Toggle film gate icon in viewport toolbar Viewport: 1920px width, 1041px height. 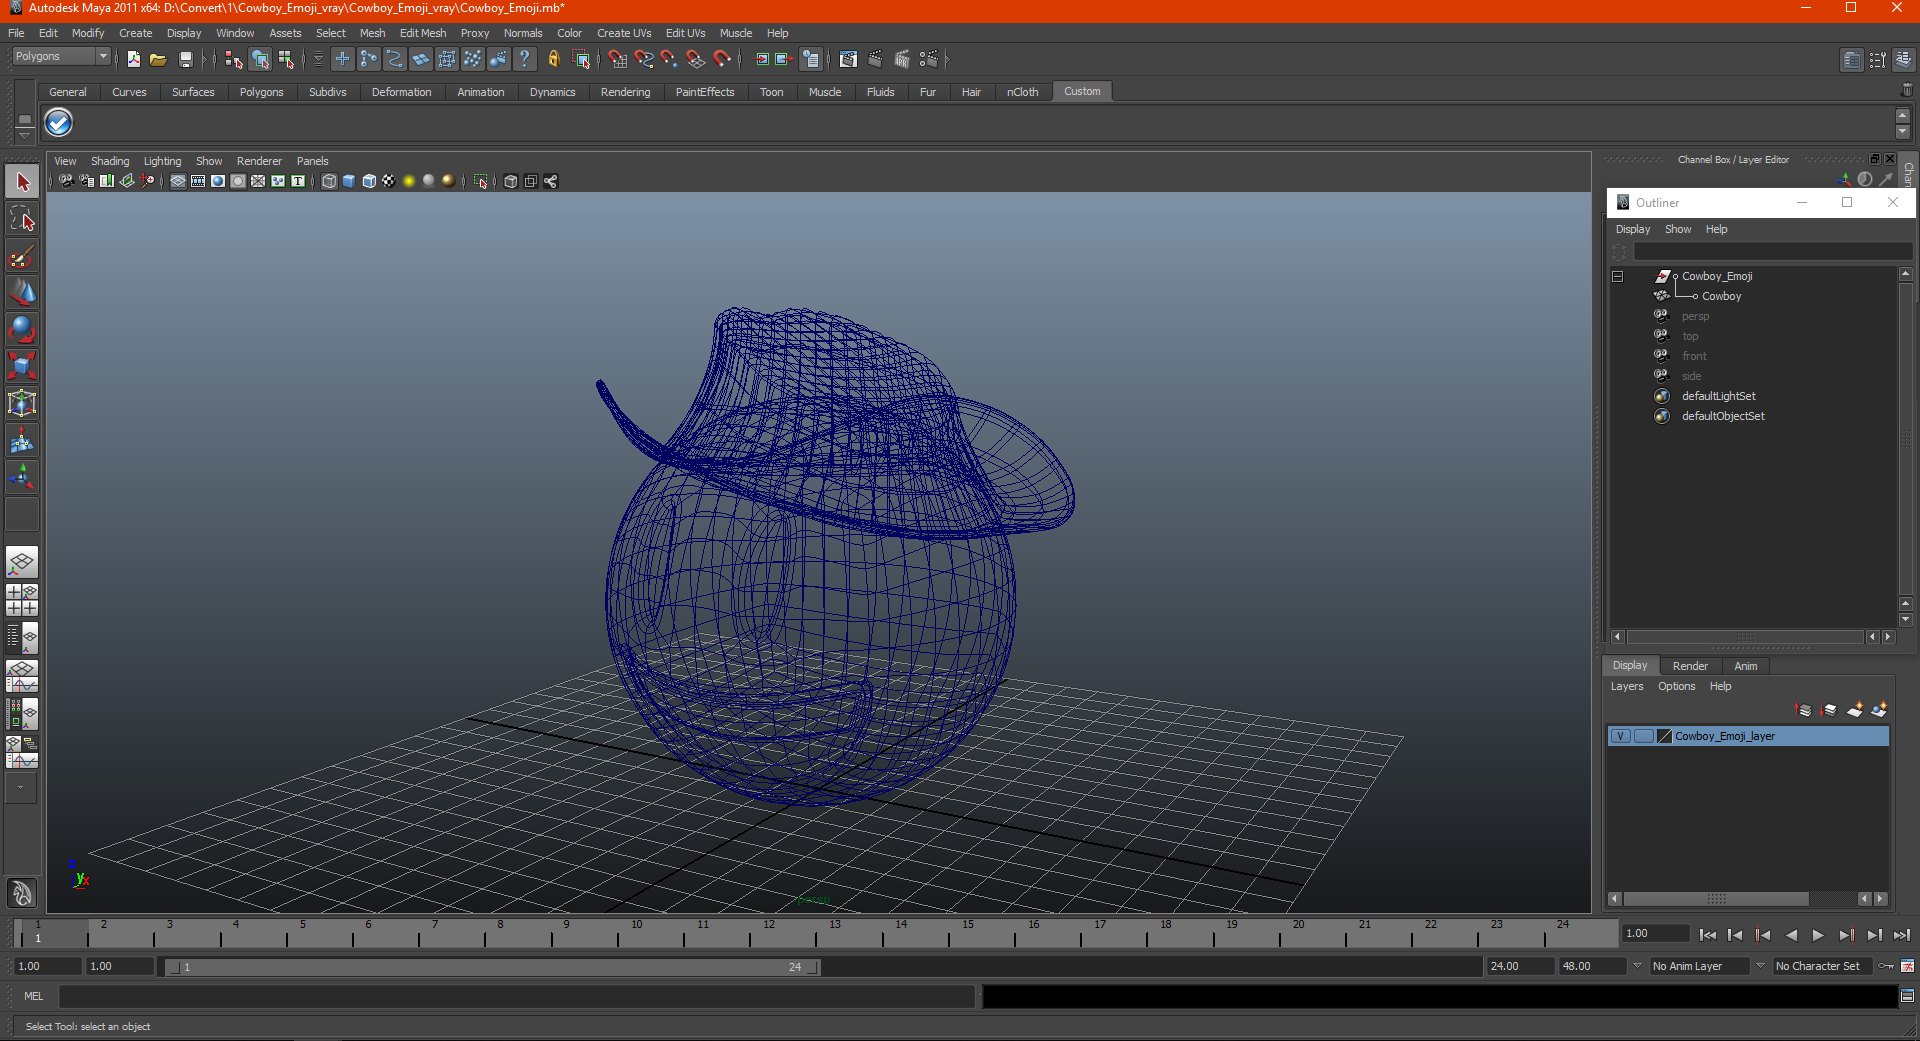point(198,181)
